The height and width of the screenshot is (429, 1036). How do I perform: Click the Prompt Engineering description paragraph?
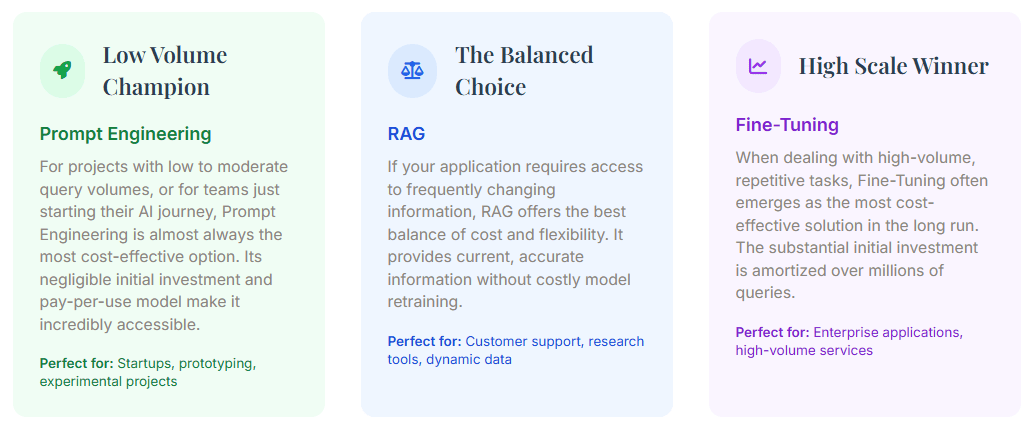coord(164,245)
